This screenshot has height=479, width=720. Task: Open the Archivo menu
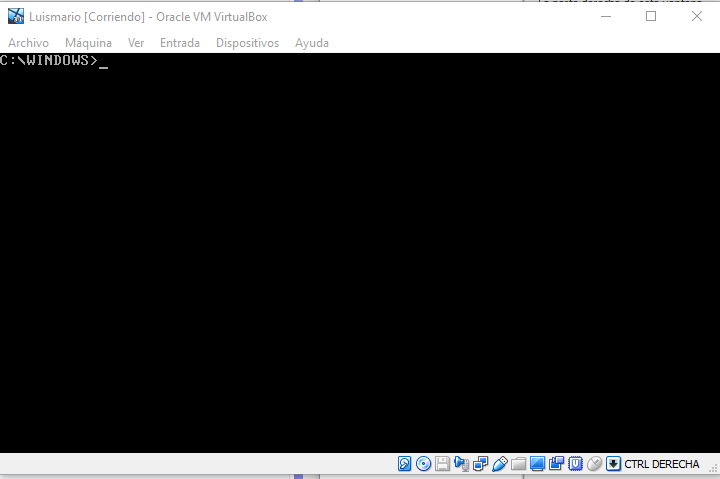[x=28, y=43]
